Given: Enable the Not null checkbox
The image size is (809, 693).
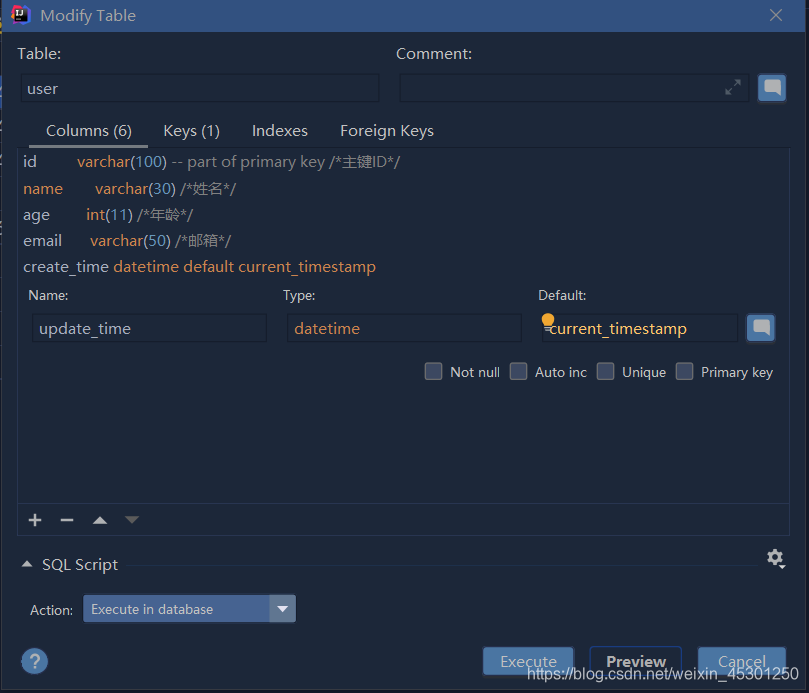Looking at the screenshot, I should point(433,371).
